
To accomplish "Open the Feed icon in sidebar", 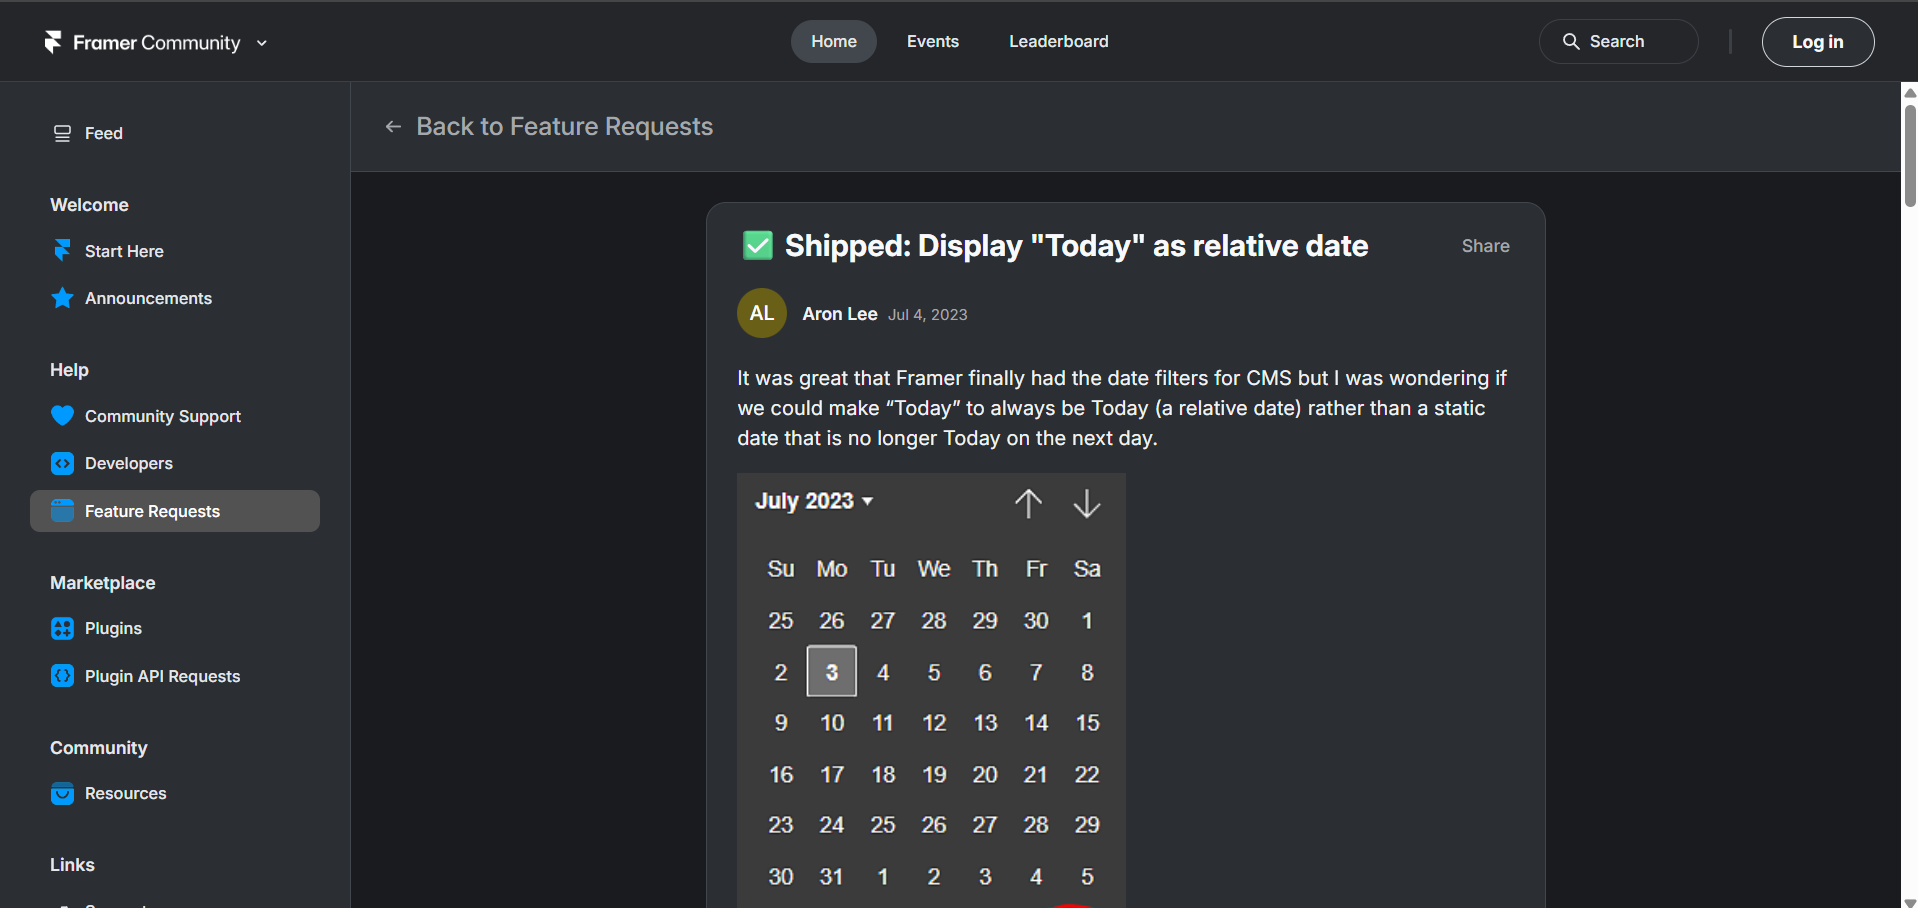I will pyautogui.click(x=62, y=134).
